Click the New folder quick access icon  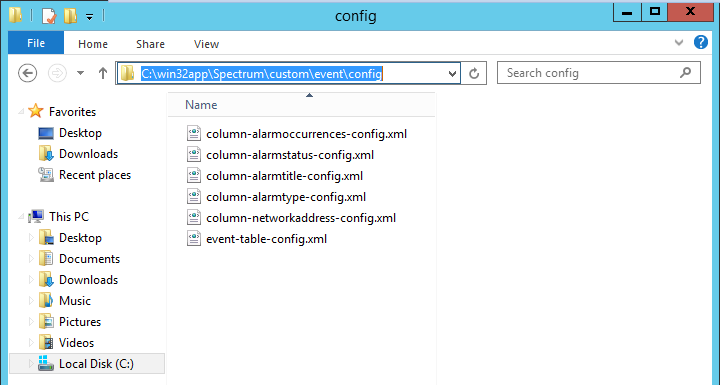point(70,16)
